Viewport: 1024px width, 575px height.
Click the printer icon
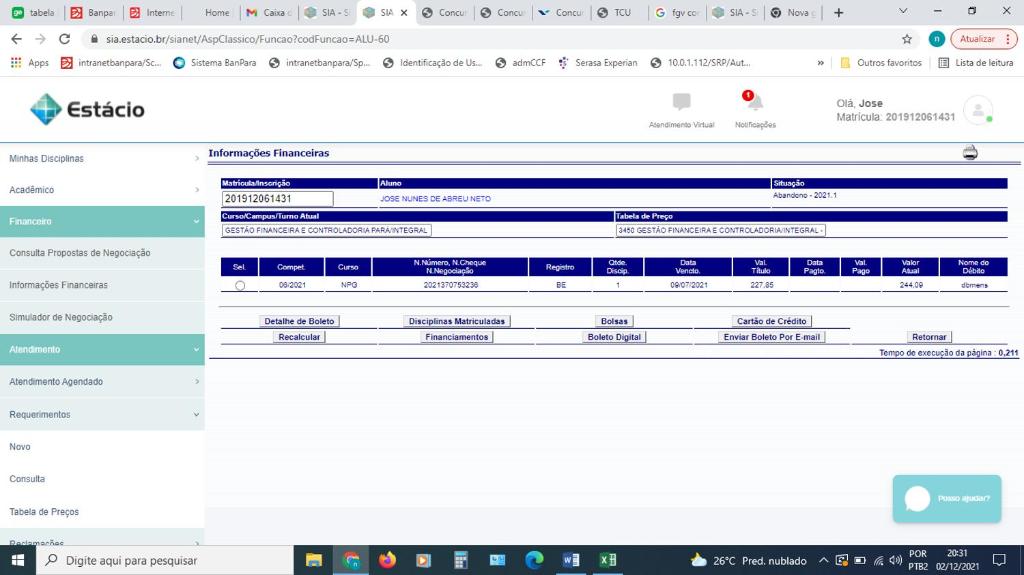click(x=969, y=153)
